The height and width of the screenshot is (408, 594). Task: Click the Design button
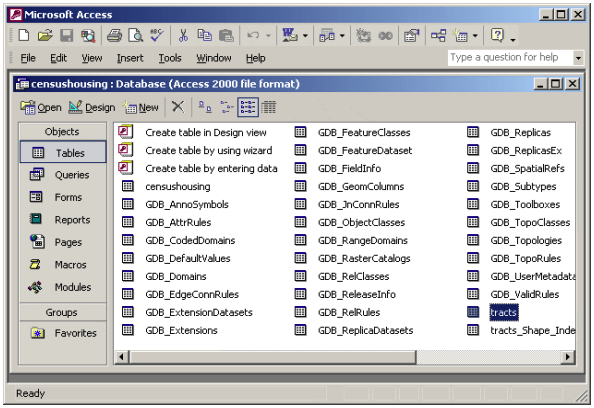[x=92, y=107]
